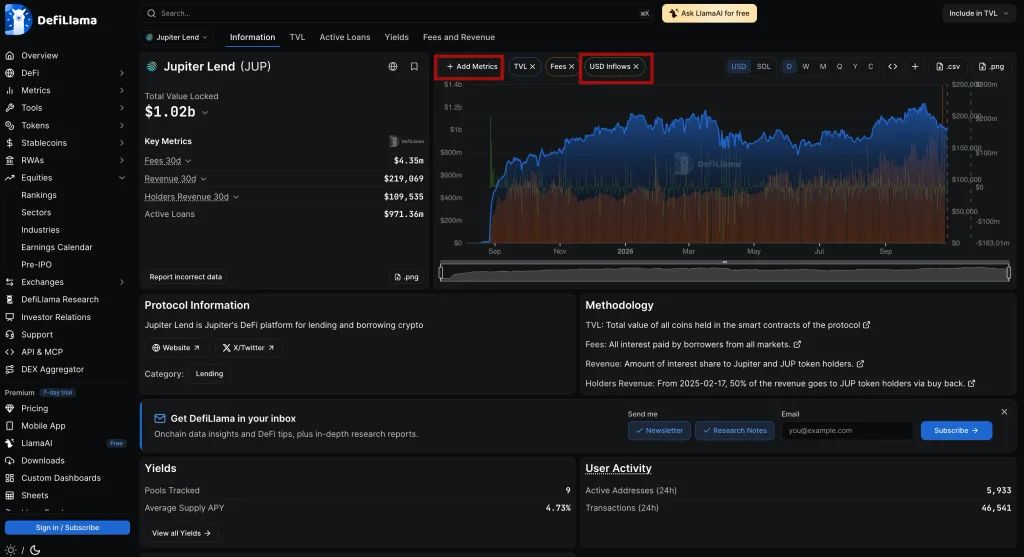Click the globe icon beside Jupiter Lend

pos(392,67)
